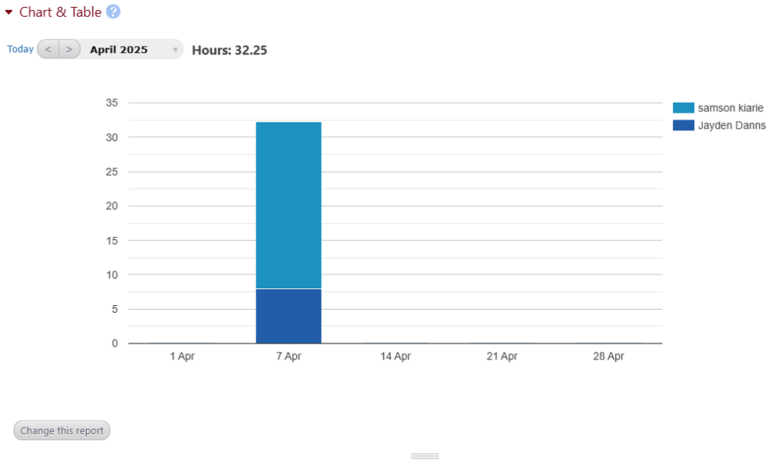
Task: Collapse the Chart & Table section triangle
Action: (x=9, y=13)
